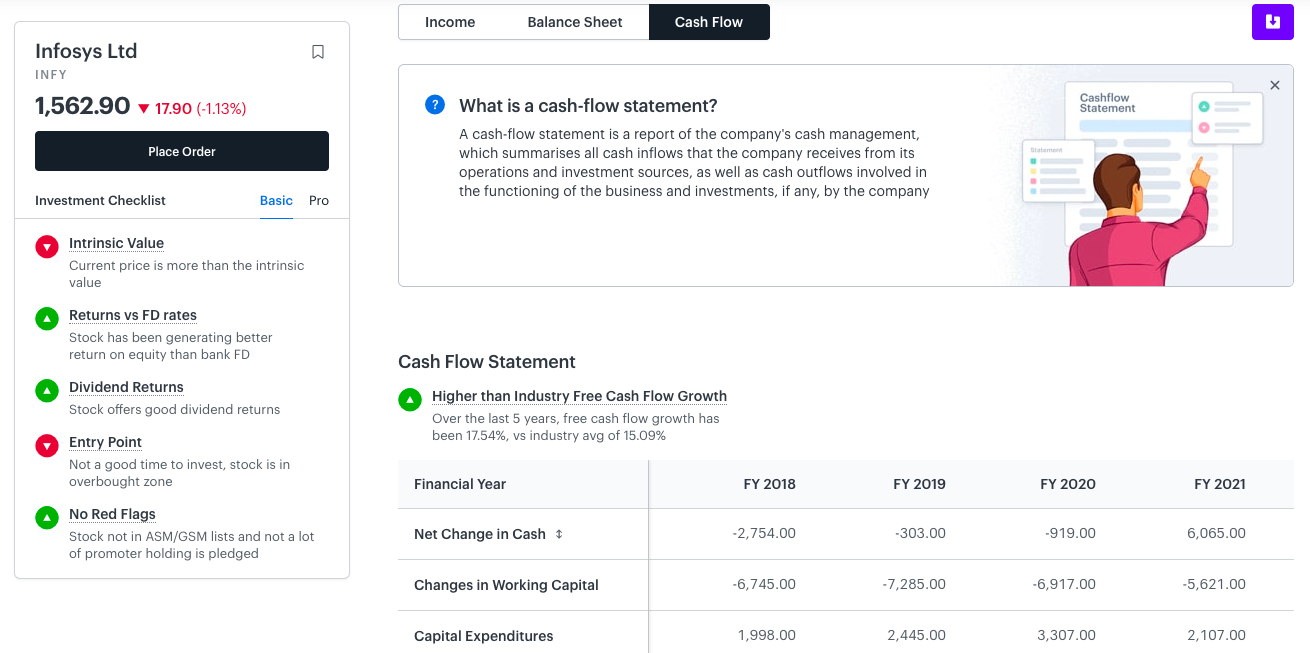This screenshot has width=1310, height=653.
Task: Switch to the Pro checklist tab
Action: pyautogui.click(x=319, y=200)
